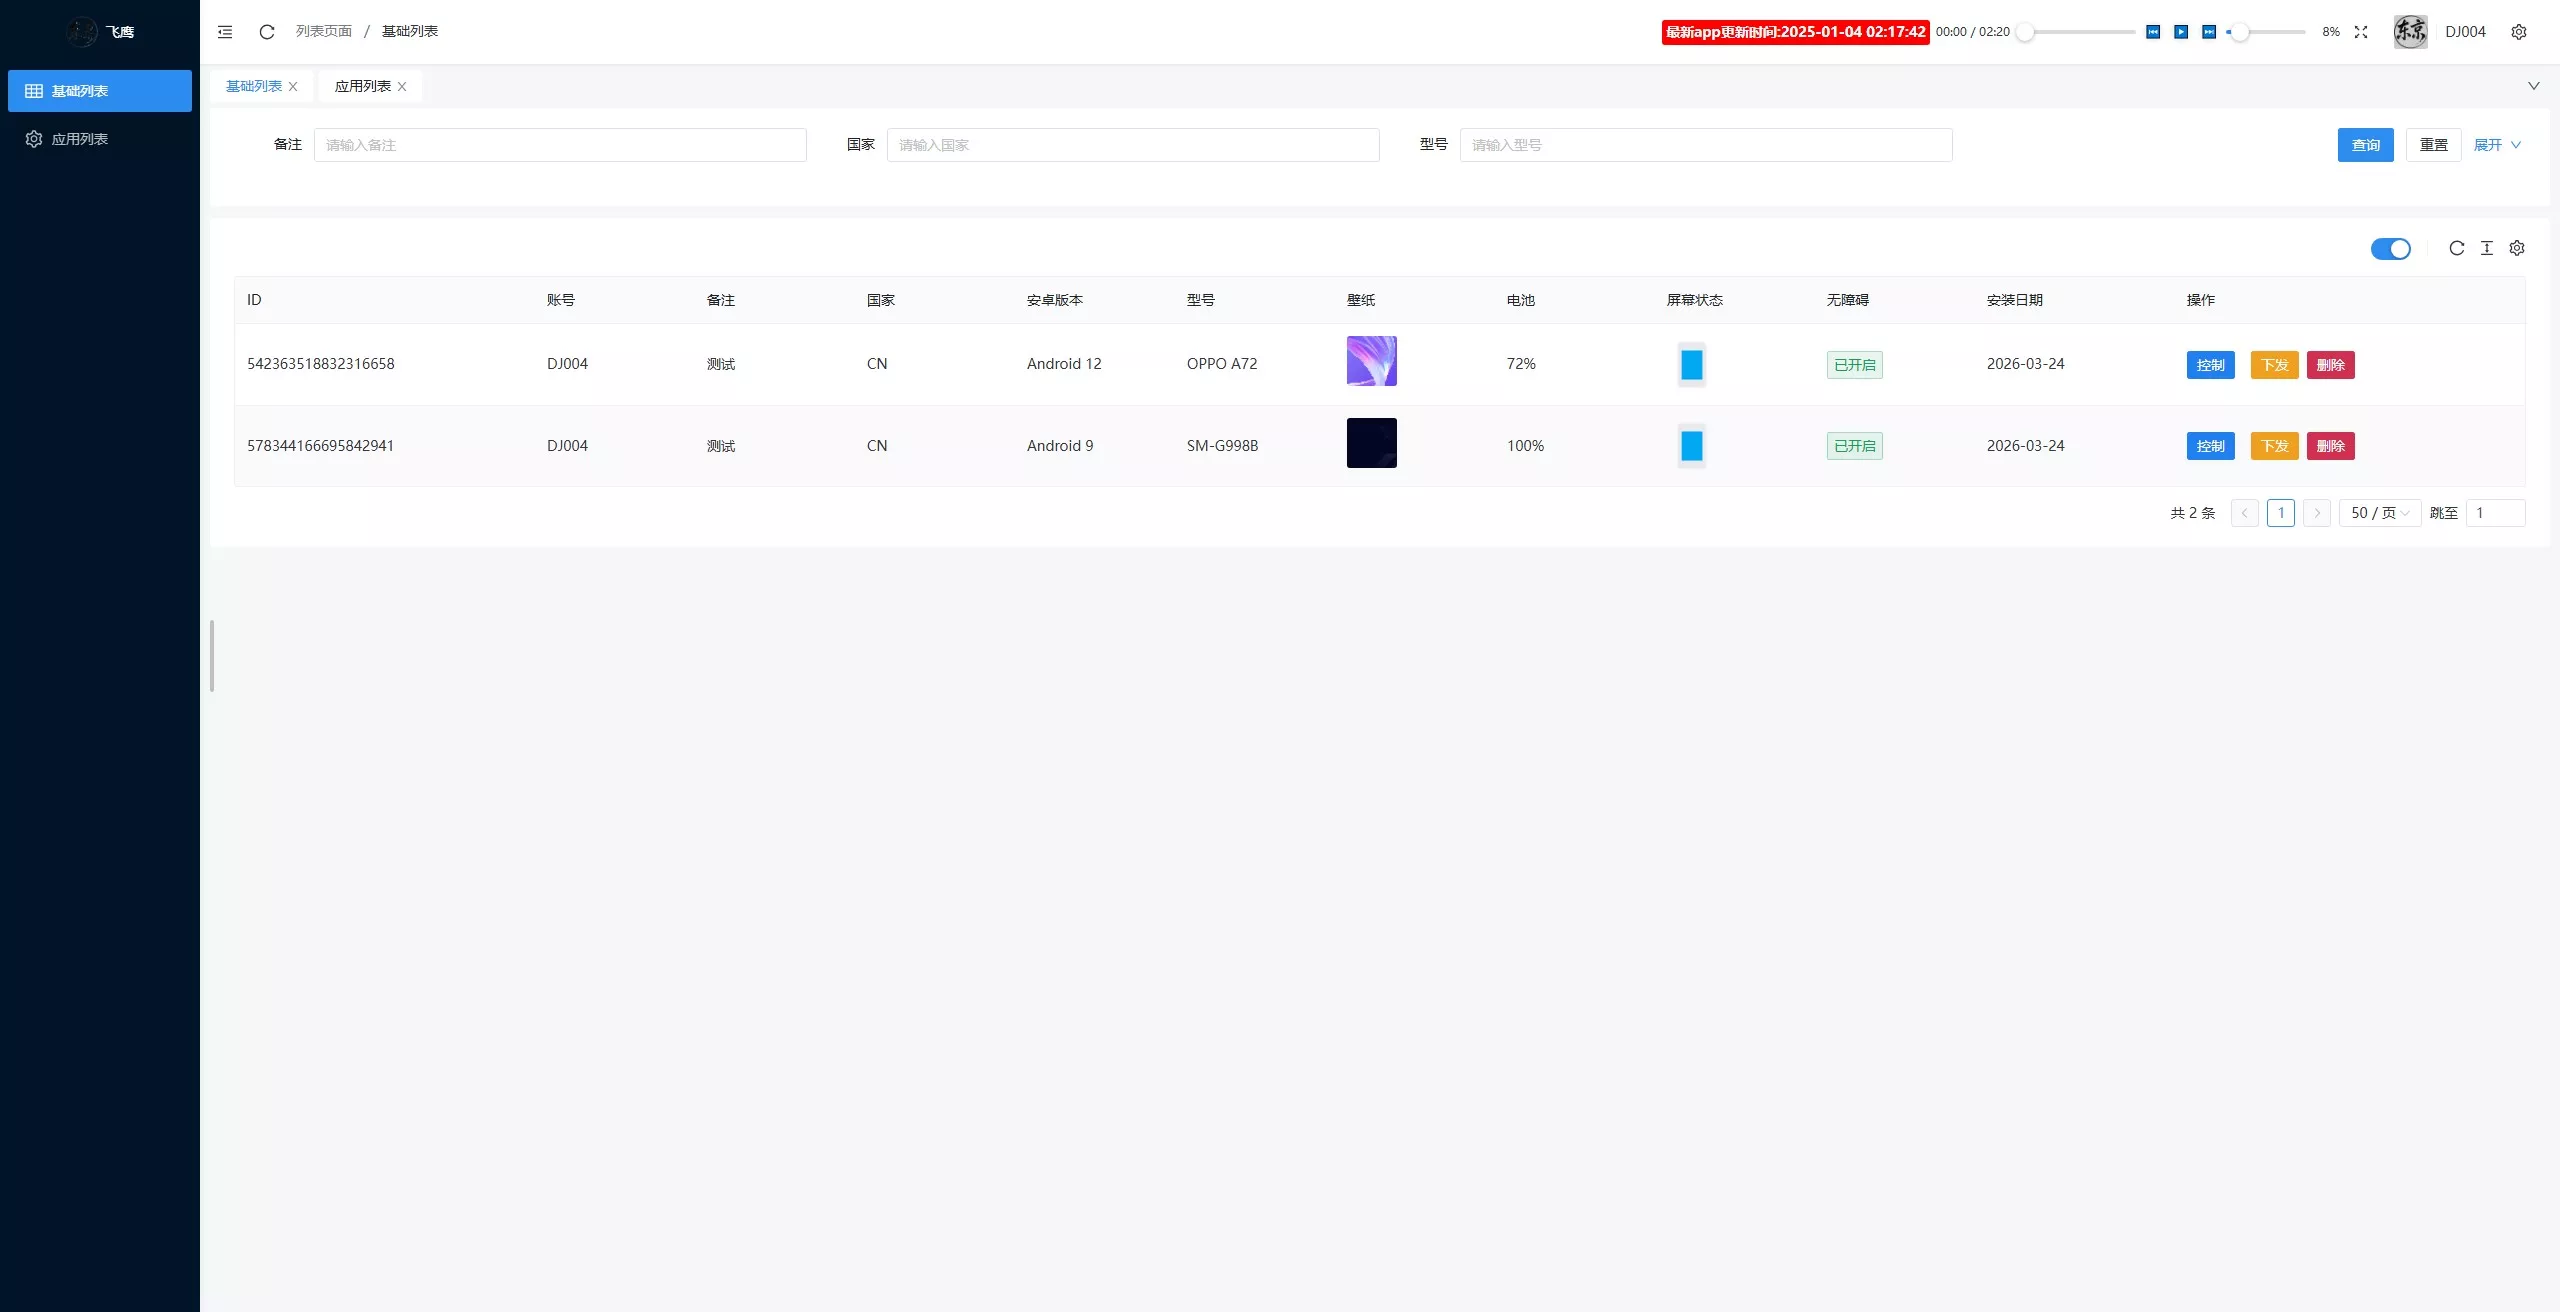Click the page refresh icon beside breadcrumb
2560x1312 pixels.
[265, 31]
